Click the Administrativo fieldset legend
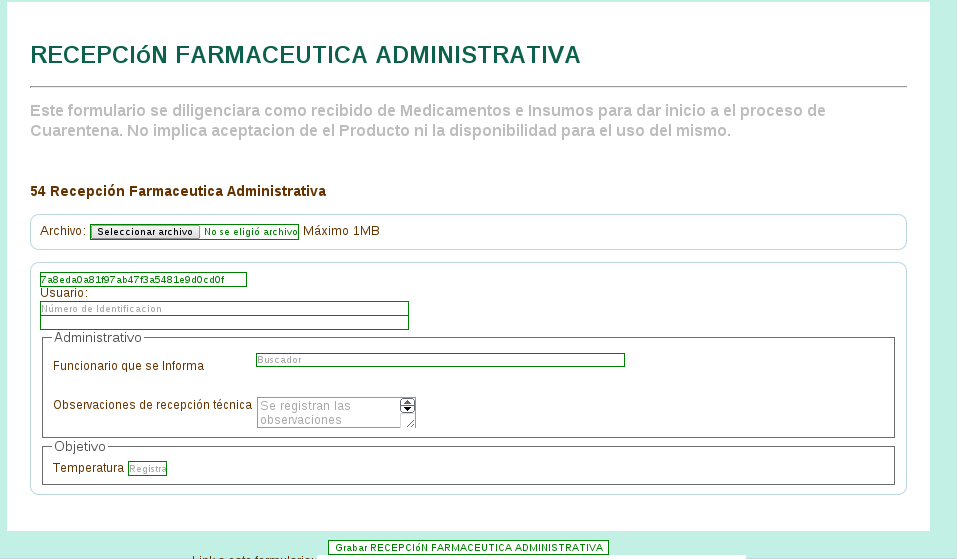 [x=98, y=338]
